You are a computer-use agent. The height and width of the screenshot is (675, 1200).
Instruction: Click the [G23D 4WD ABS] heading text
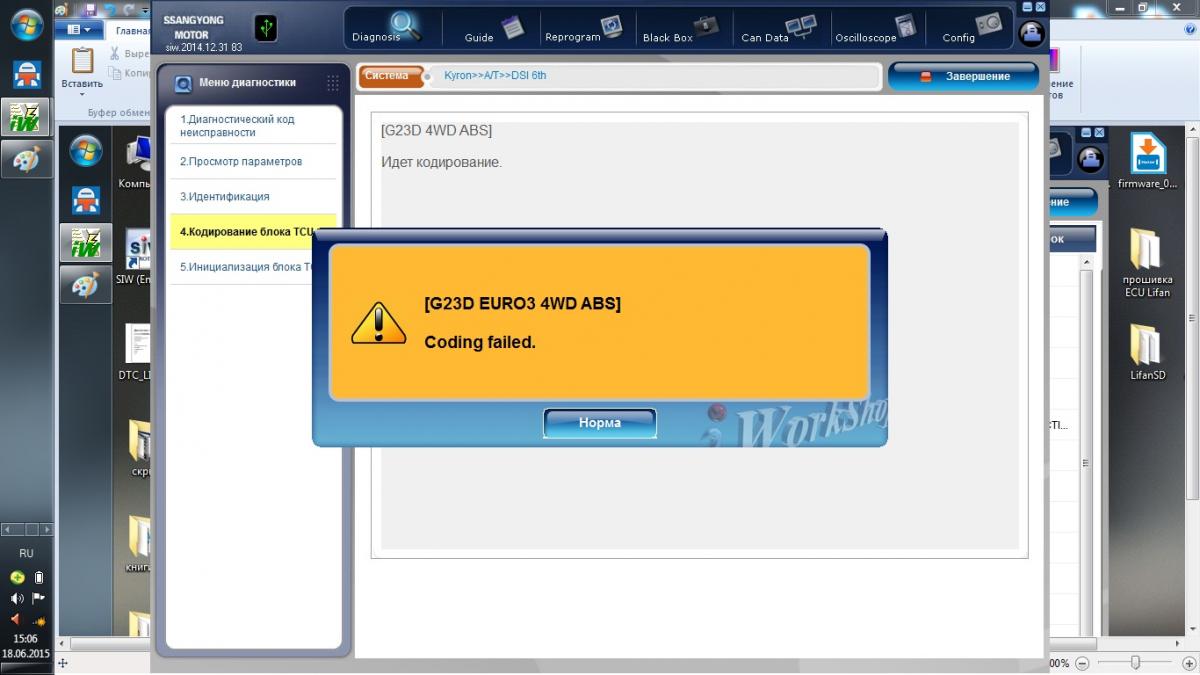tap(436, 131)
